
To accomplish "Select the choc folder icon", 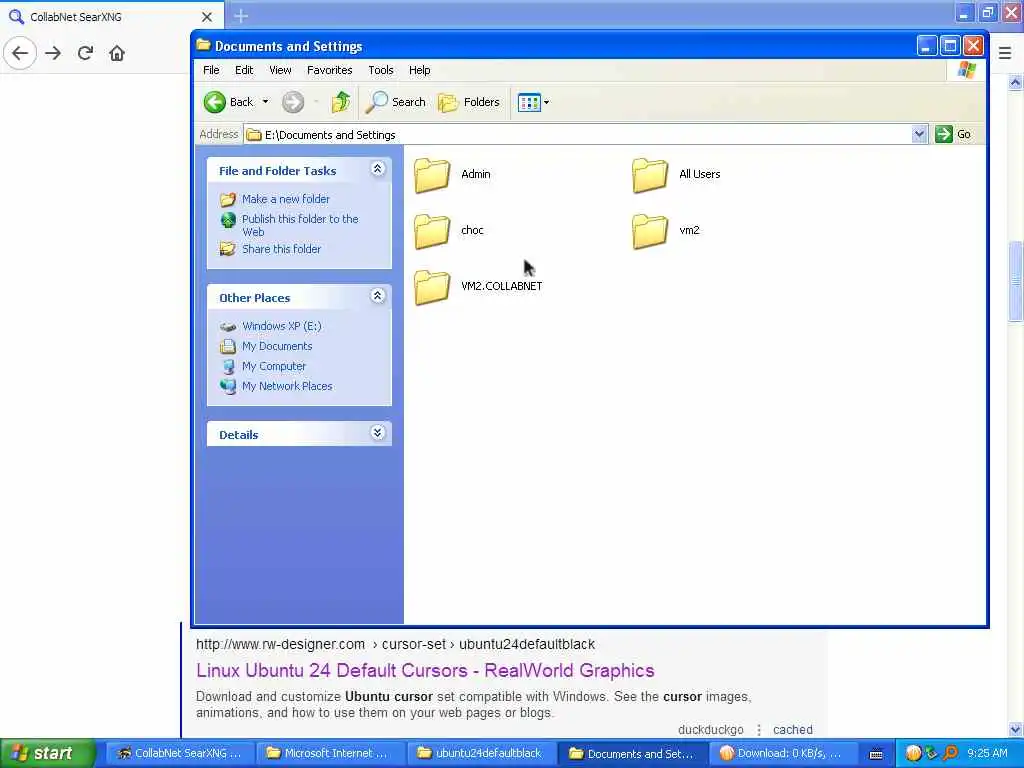I will pos(432,231).
